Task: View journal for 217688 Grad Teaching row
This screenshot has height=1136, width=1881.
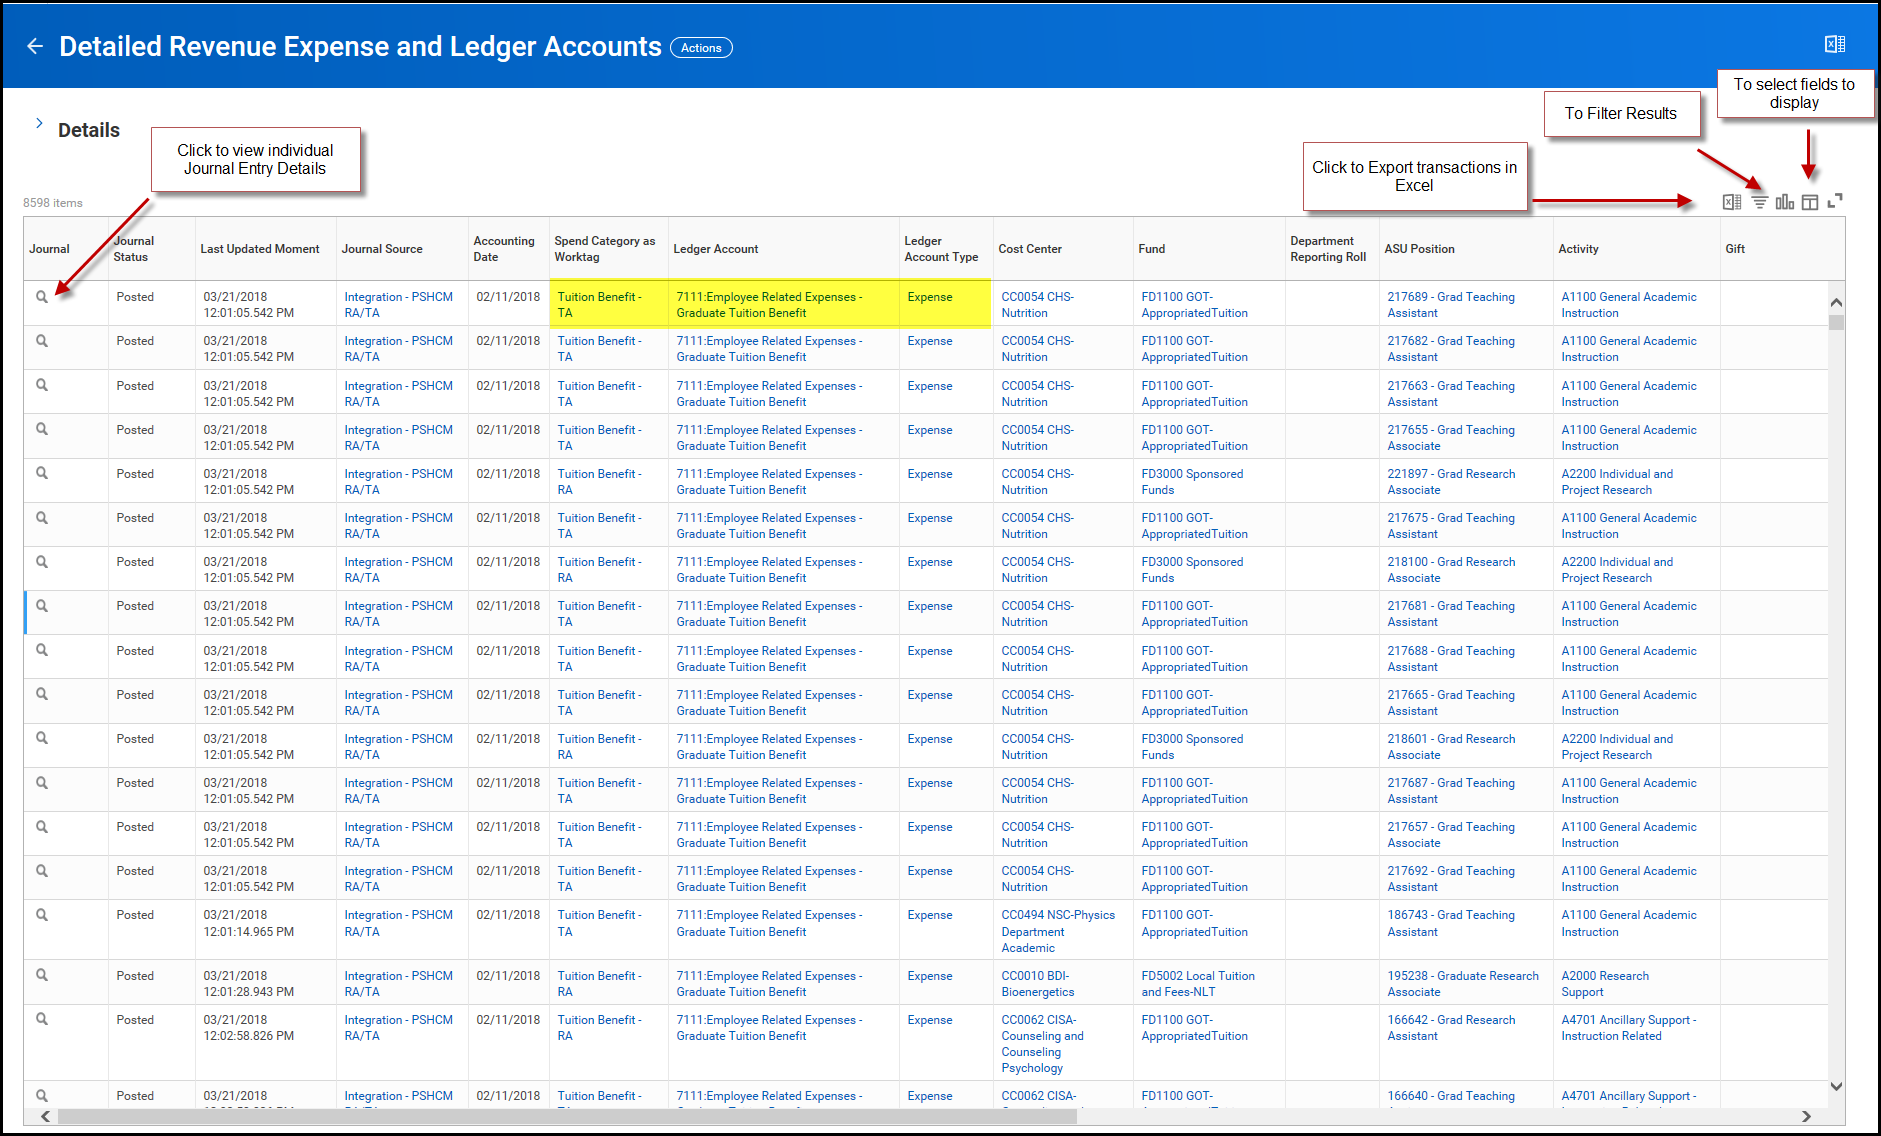Action: coord(42,650)
